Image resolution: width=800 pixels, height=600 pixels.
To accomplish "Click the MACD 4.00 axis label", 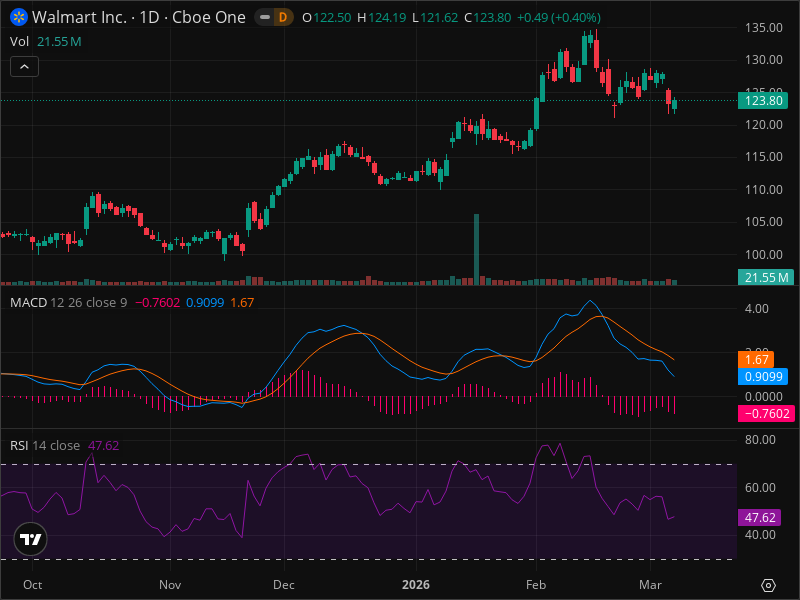I will 757,309.
